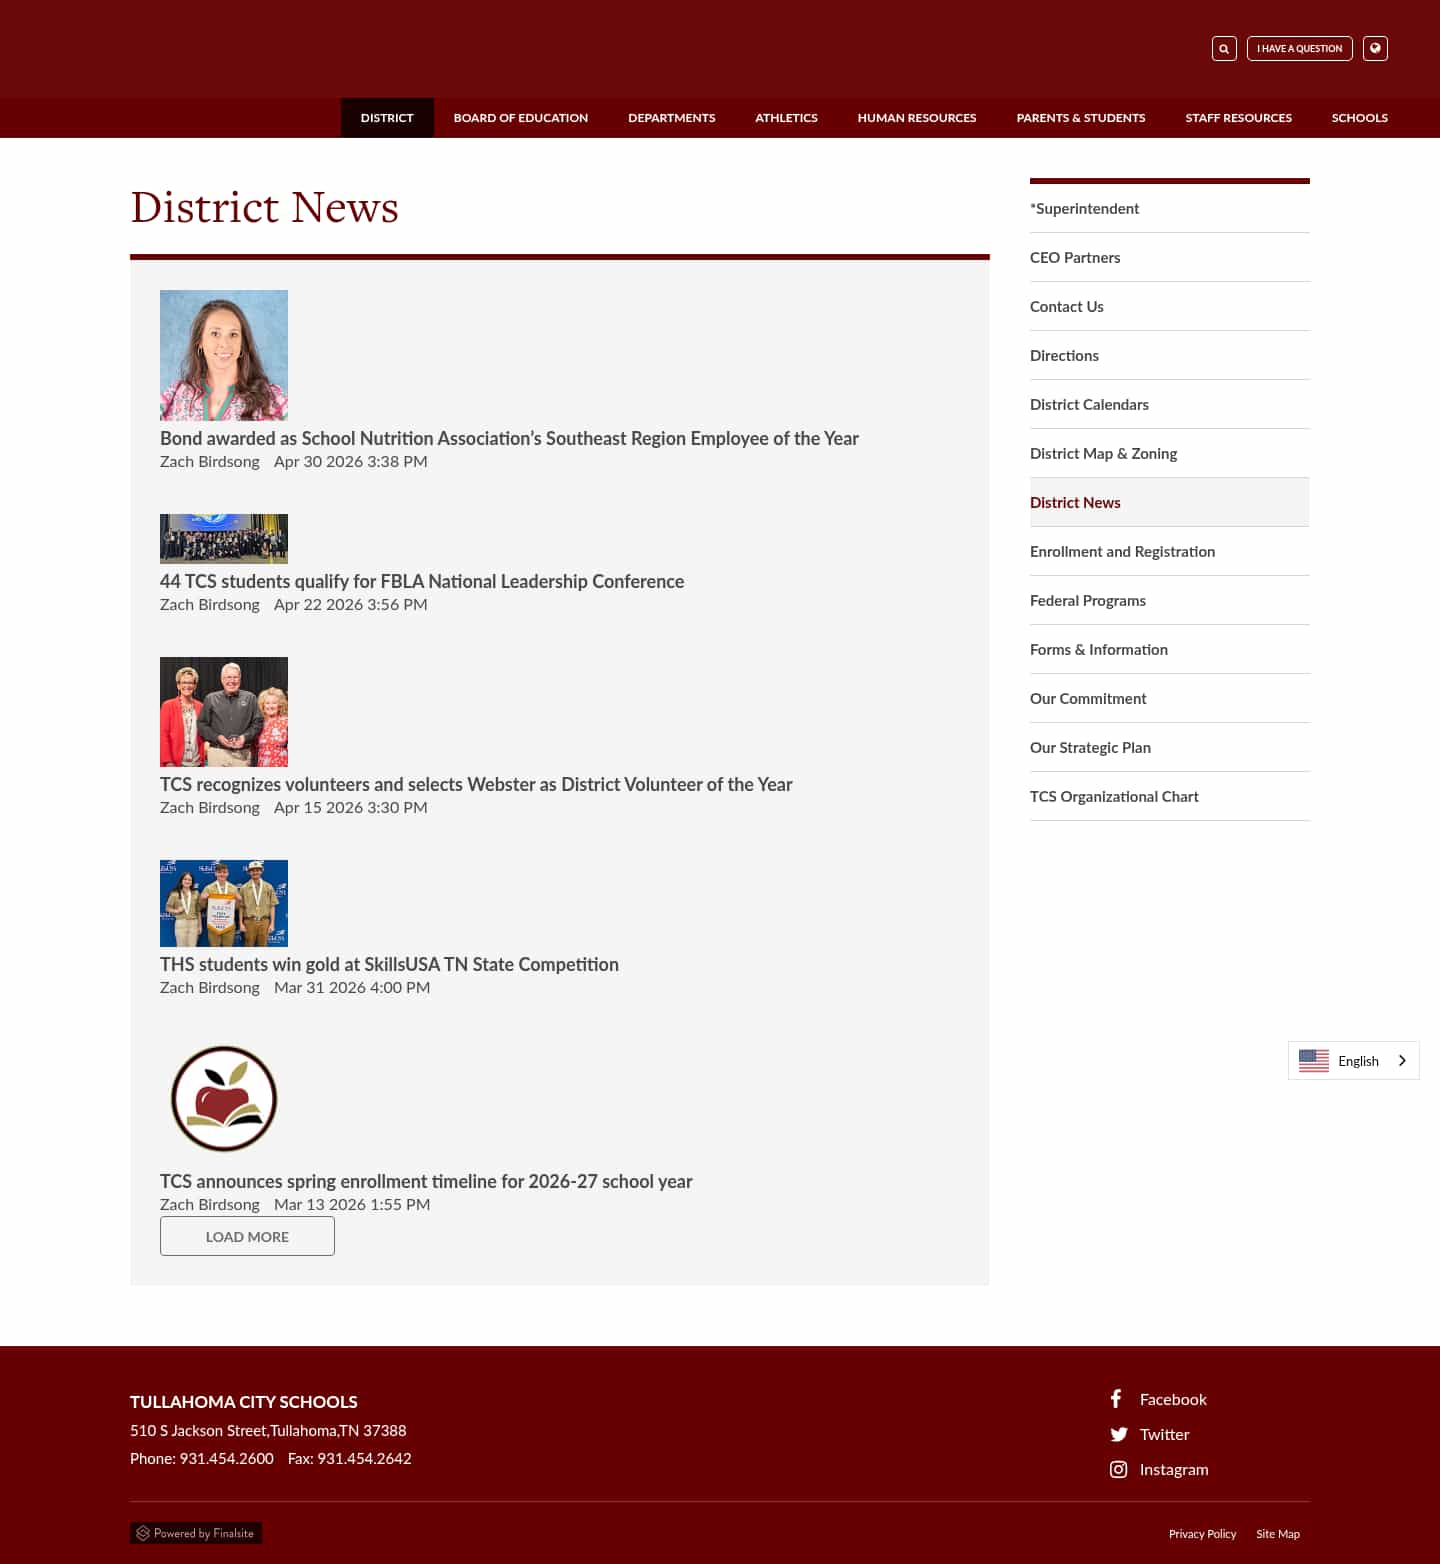Viewport: 1440px width, 1564px height.
Task: Click the Bond portrait thumbnail
Action: 224,355
